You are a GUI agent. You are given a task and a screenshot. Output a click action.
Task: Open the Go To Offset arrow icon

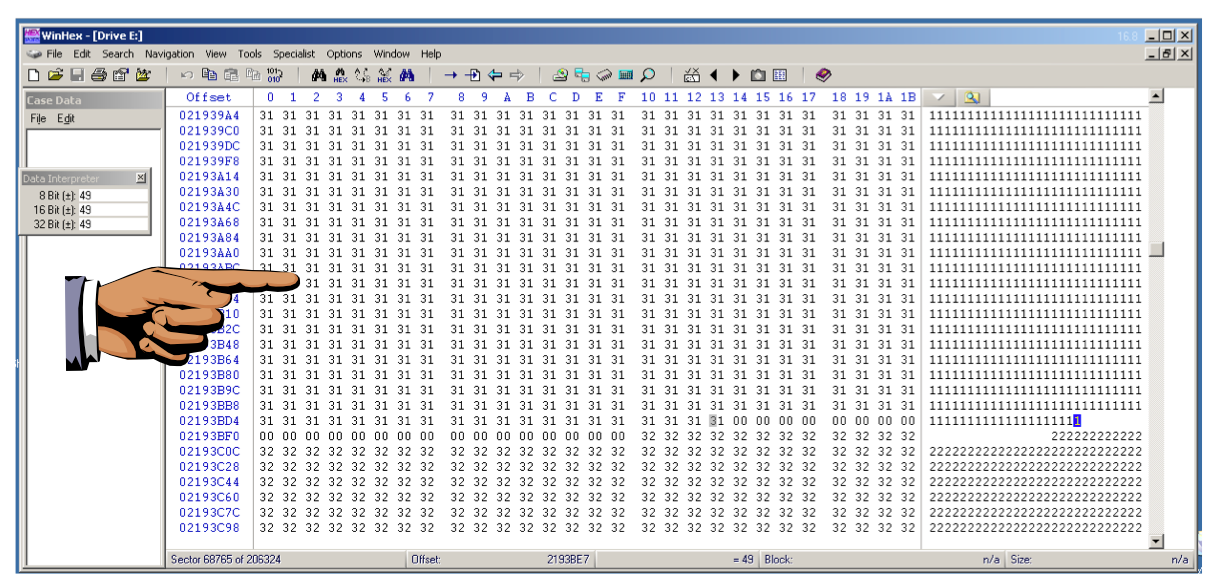[x=450, y=75]
